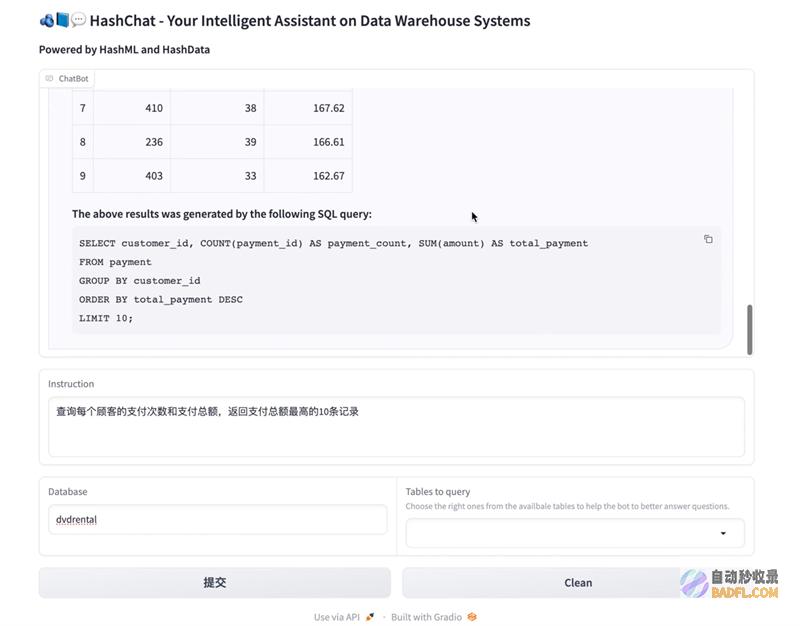Click payment count 39 in the table

(251, 142)
